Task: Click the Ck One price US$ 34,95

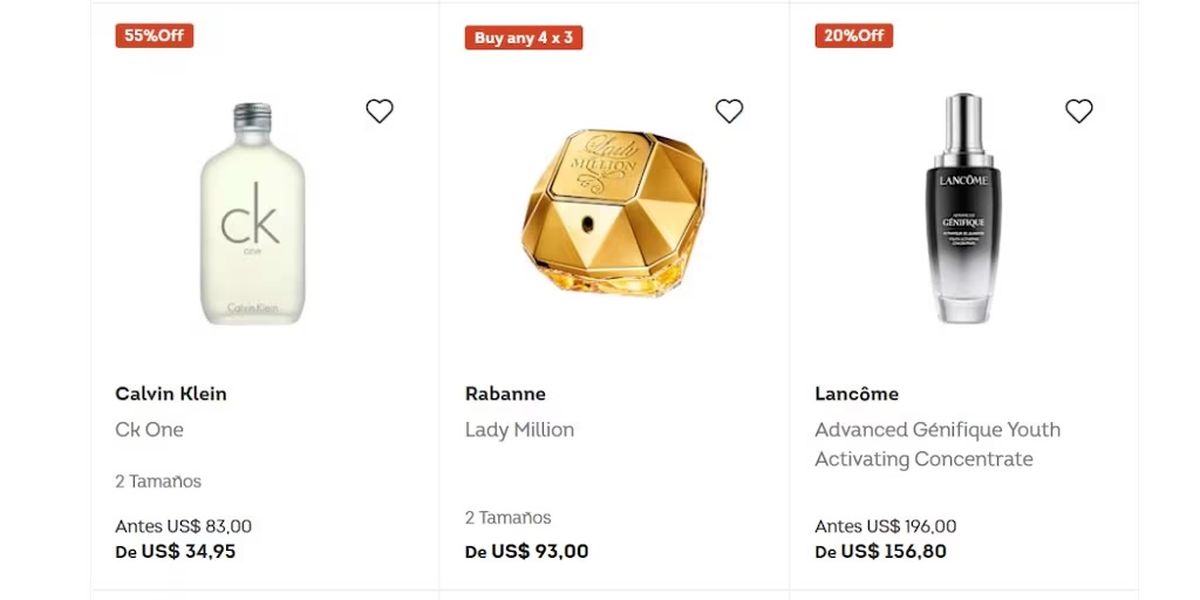Action: click(x=187, y=551)
